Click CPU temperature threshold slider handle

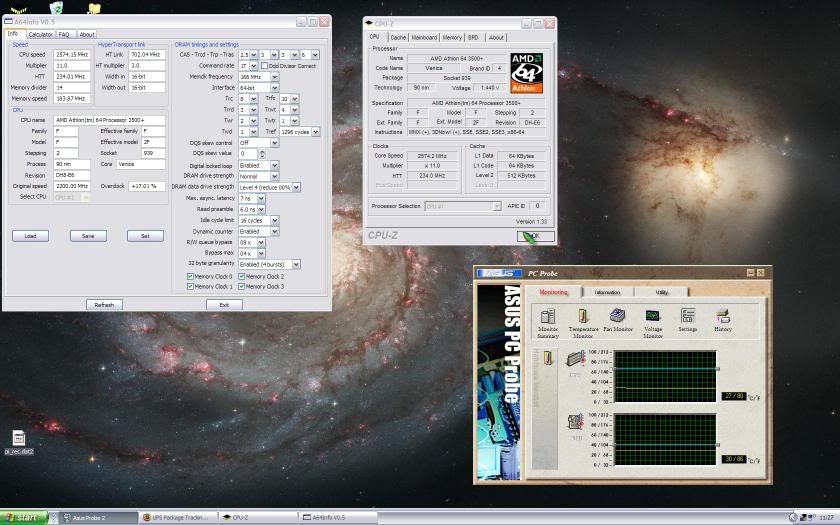(718, 369)
